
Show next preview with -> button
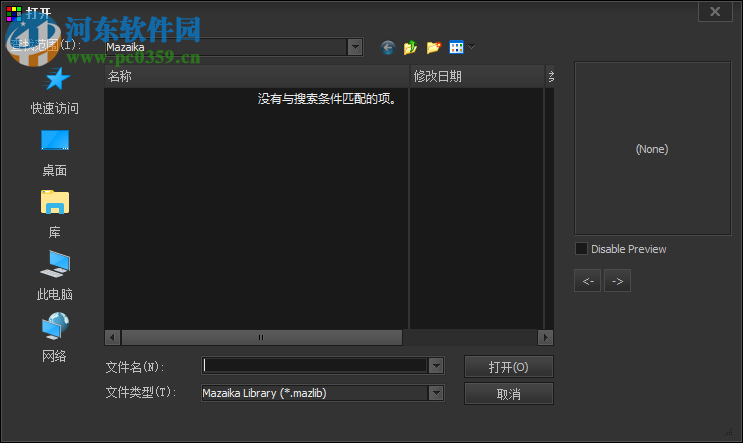(x=617, y=281)
